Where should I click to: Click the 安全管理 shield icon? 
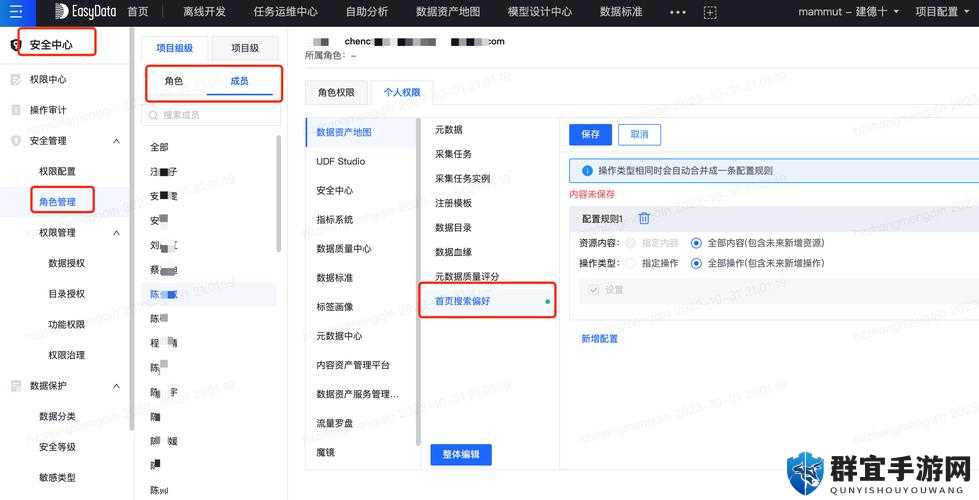16,141
